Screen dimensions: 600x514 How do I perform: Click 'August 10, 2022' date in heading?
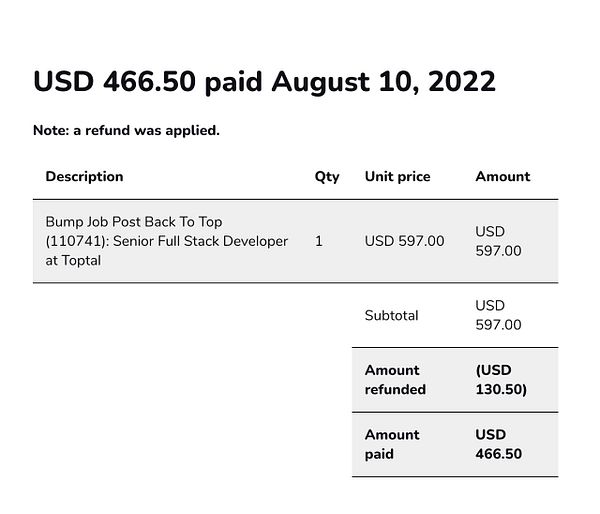[384, 82]
